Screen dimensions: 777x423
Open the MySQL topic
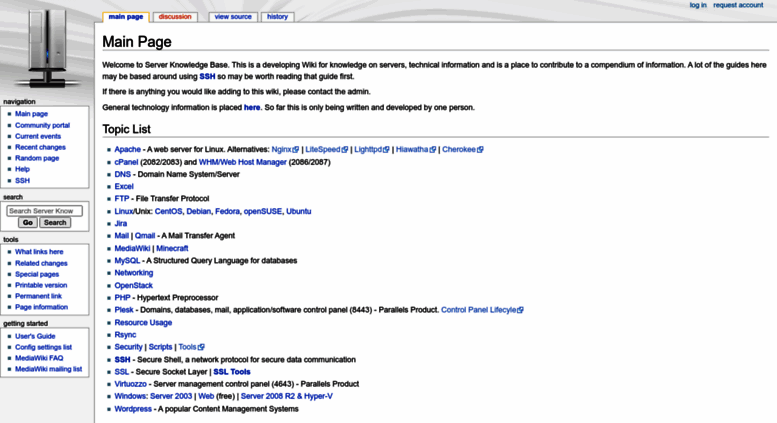point(127,261)
